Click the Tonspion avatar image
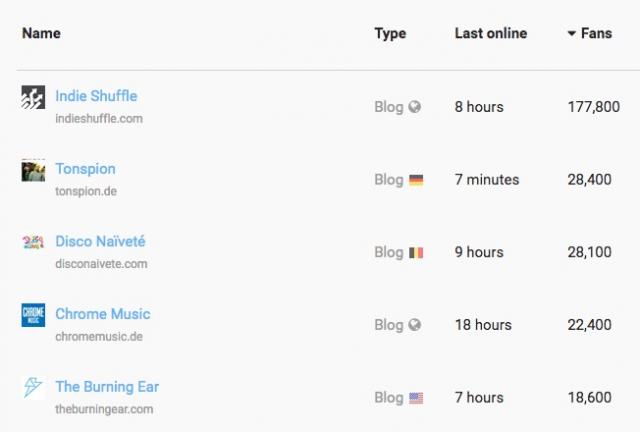This screenshot has height=432, width=640. point(33,170)
